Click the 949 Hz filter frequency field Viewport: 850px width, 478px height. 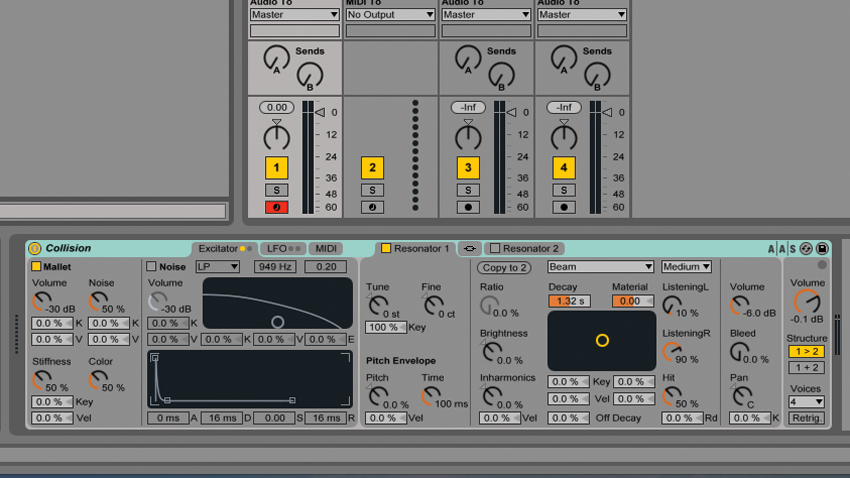[x=275, y=267]
